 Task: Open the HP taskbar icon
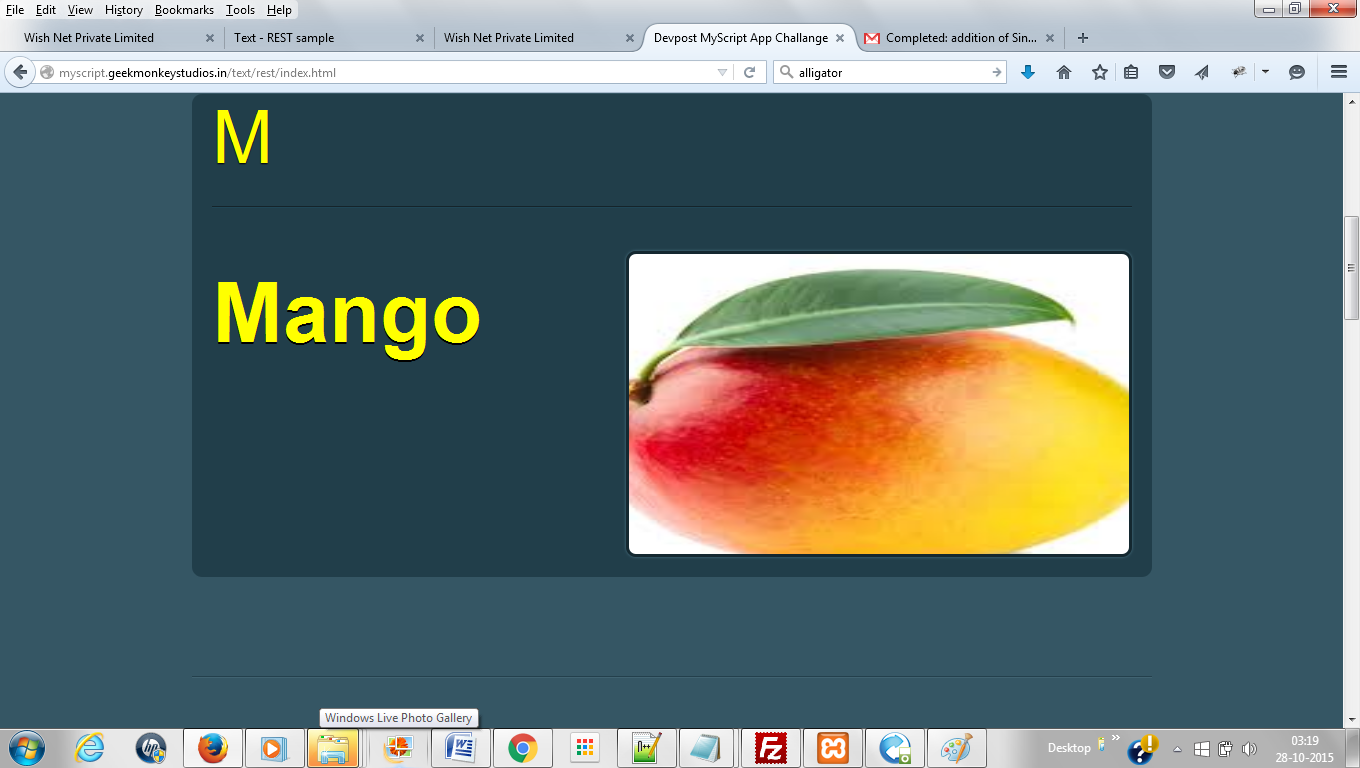(x=151, y=748)
